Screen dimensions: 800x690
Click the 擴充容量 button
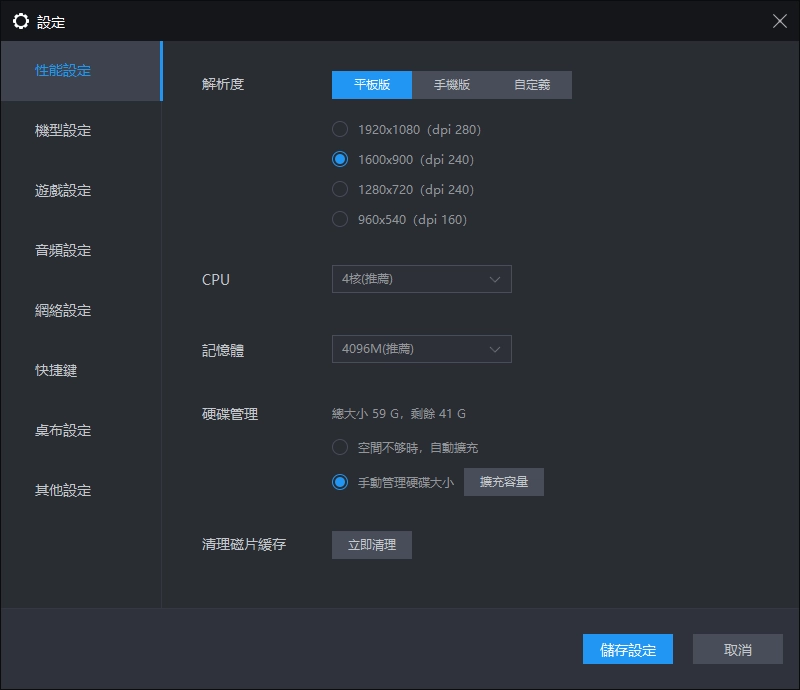tap(504, 481)
